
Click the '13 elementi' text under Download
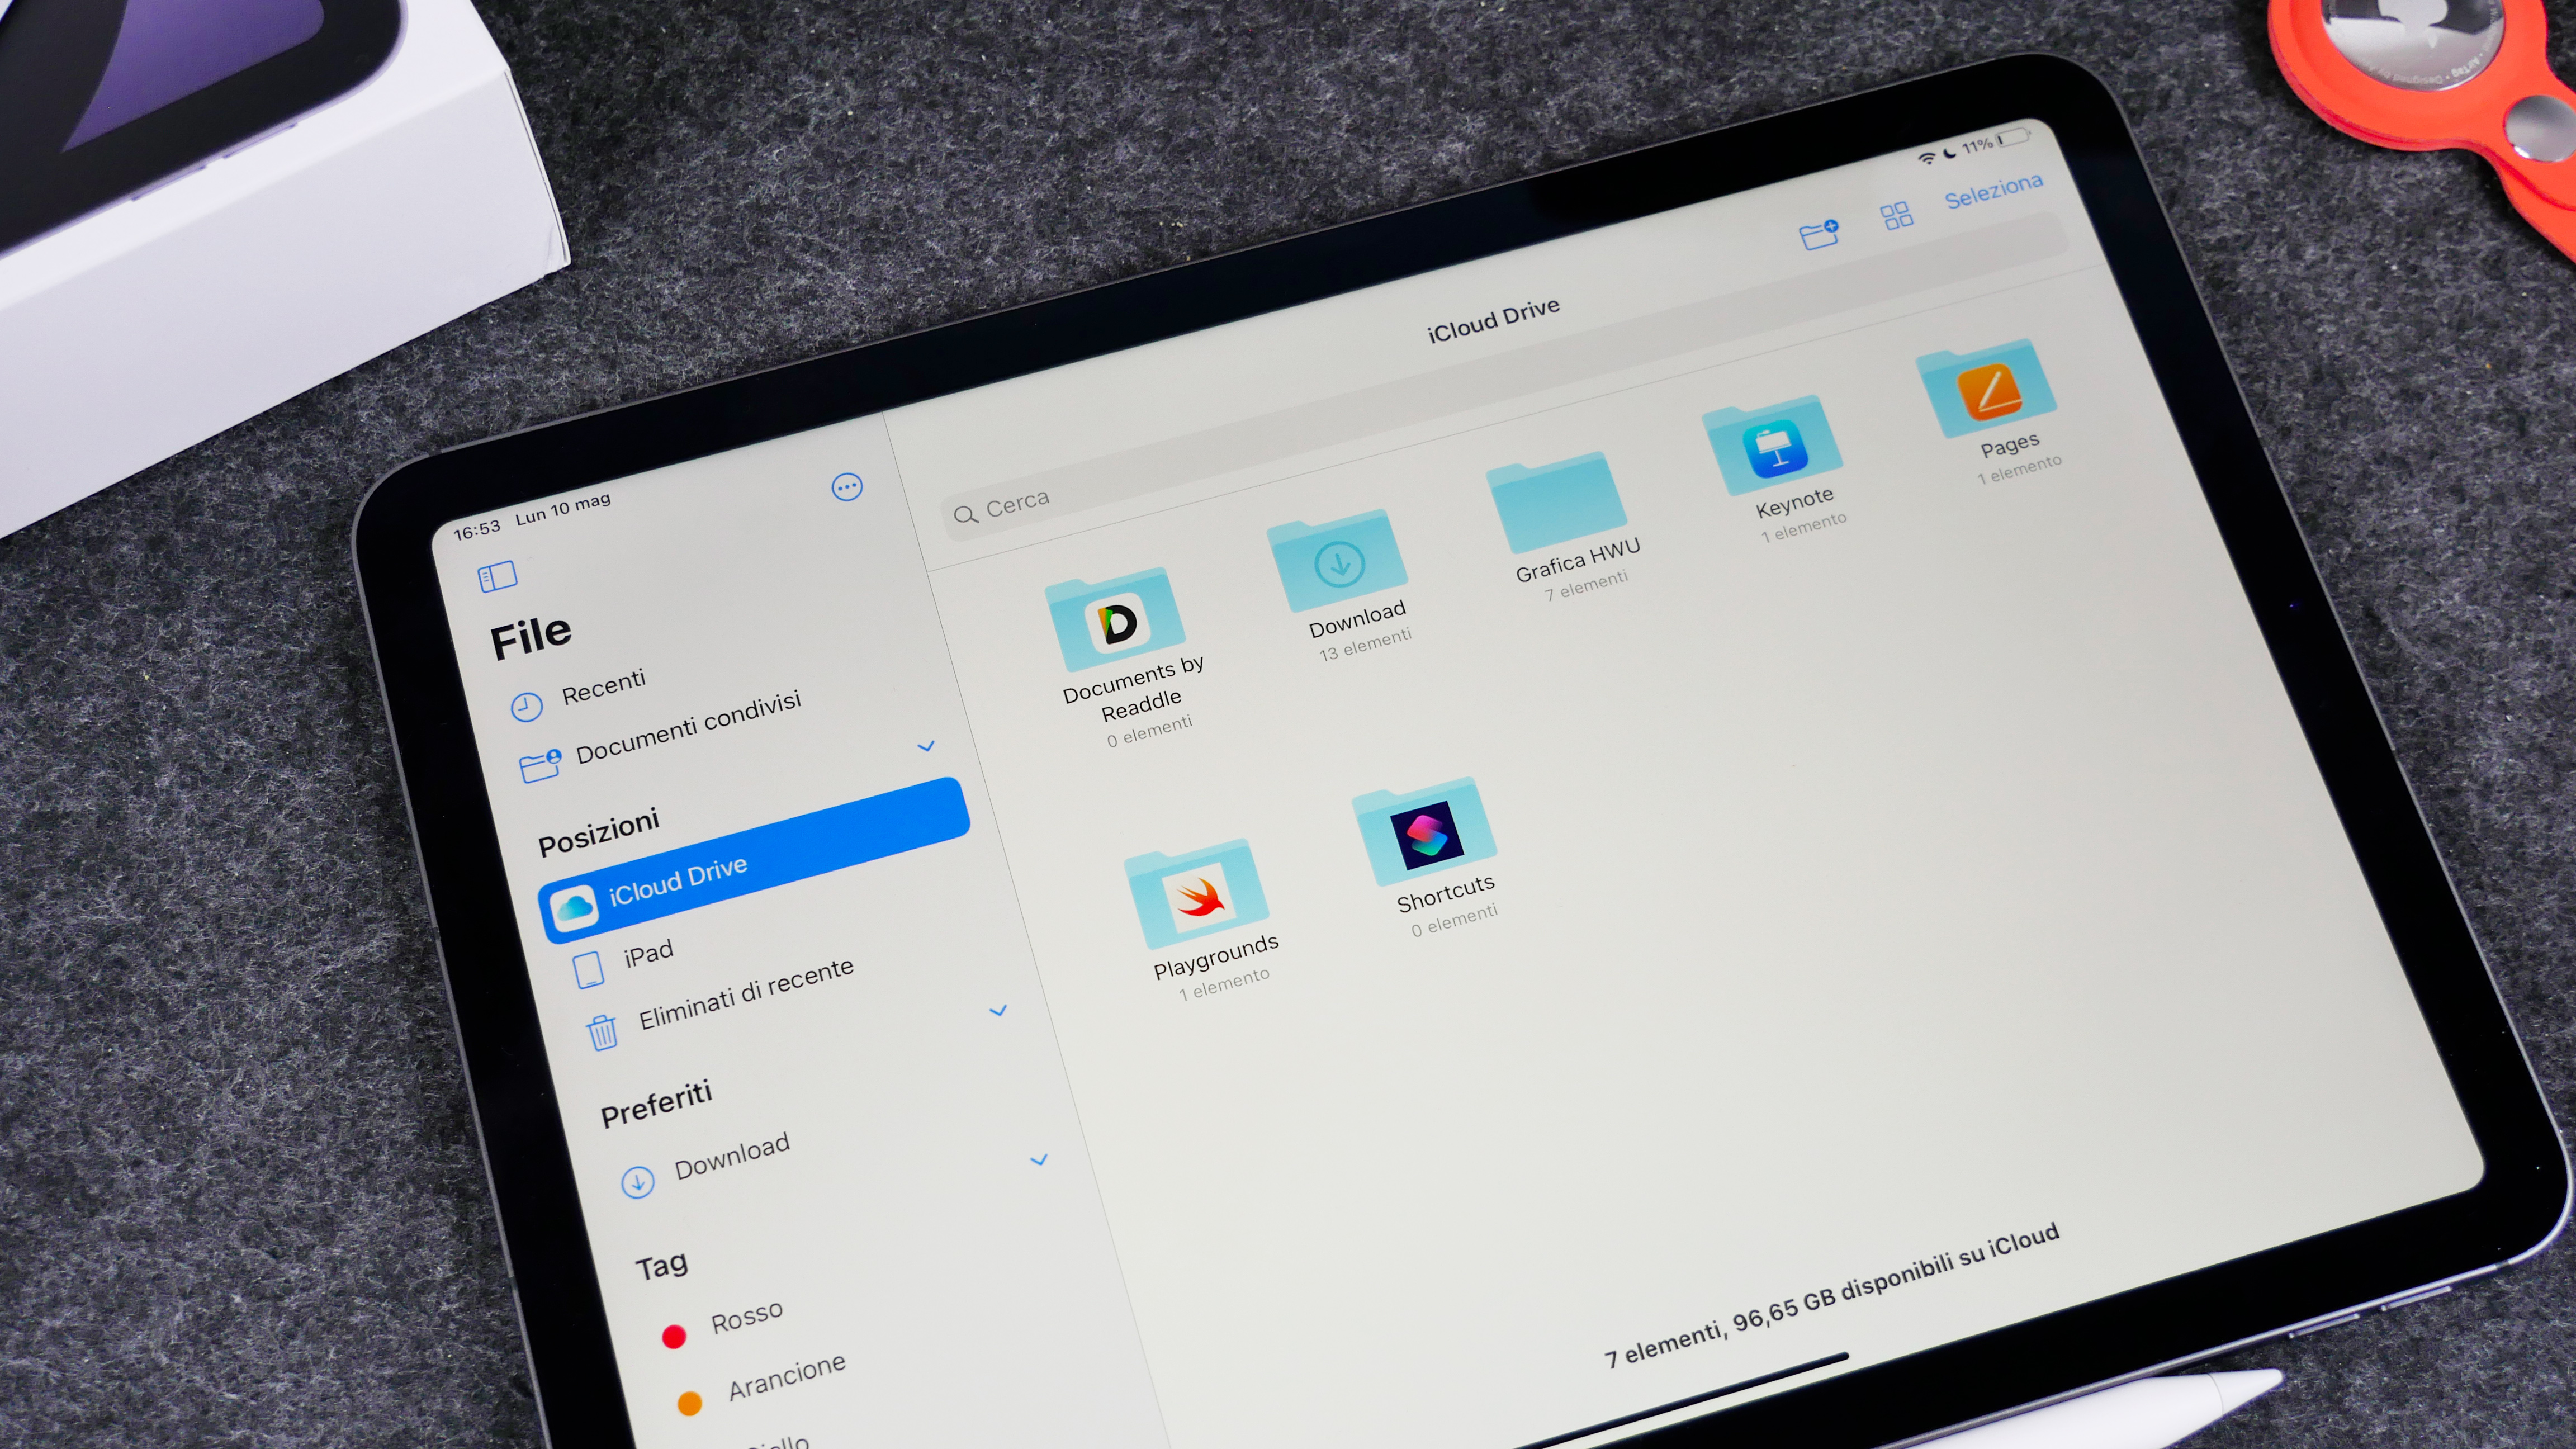pos(1365,644)
